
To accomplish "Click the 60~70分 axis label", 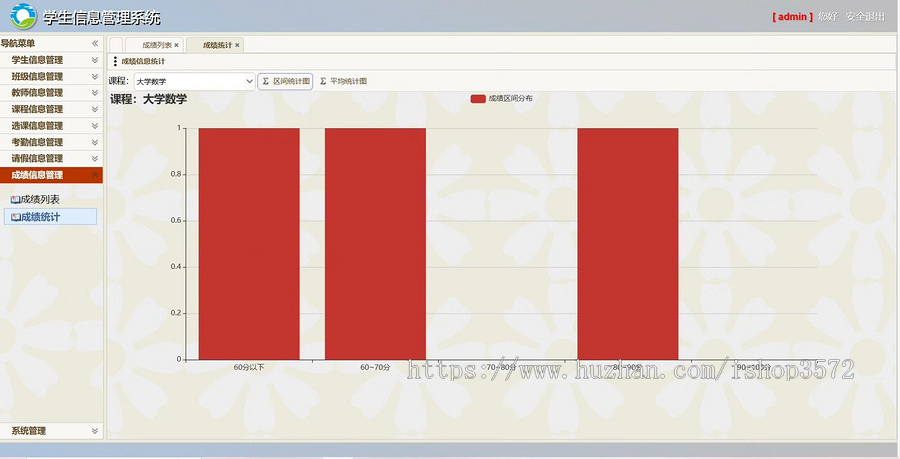I will 375,367.
